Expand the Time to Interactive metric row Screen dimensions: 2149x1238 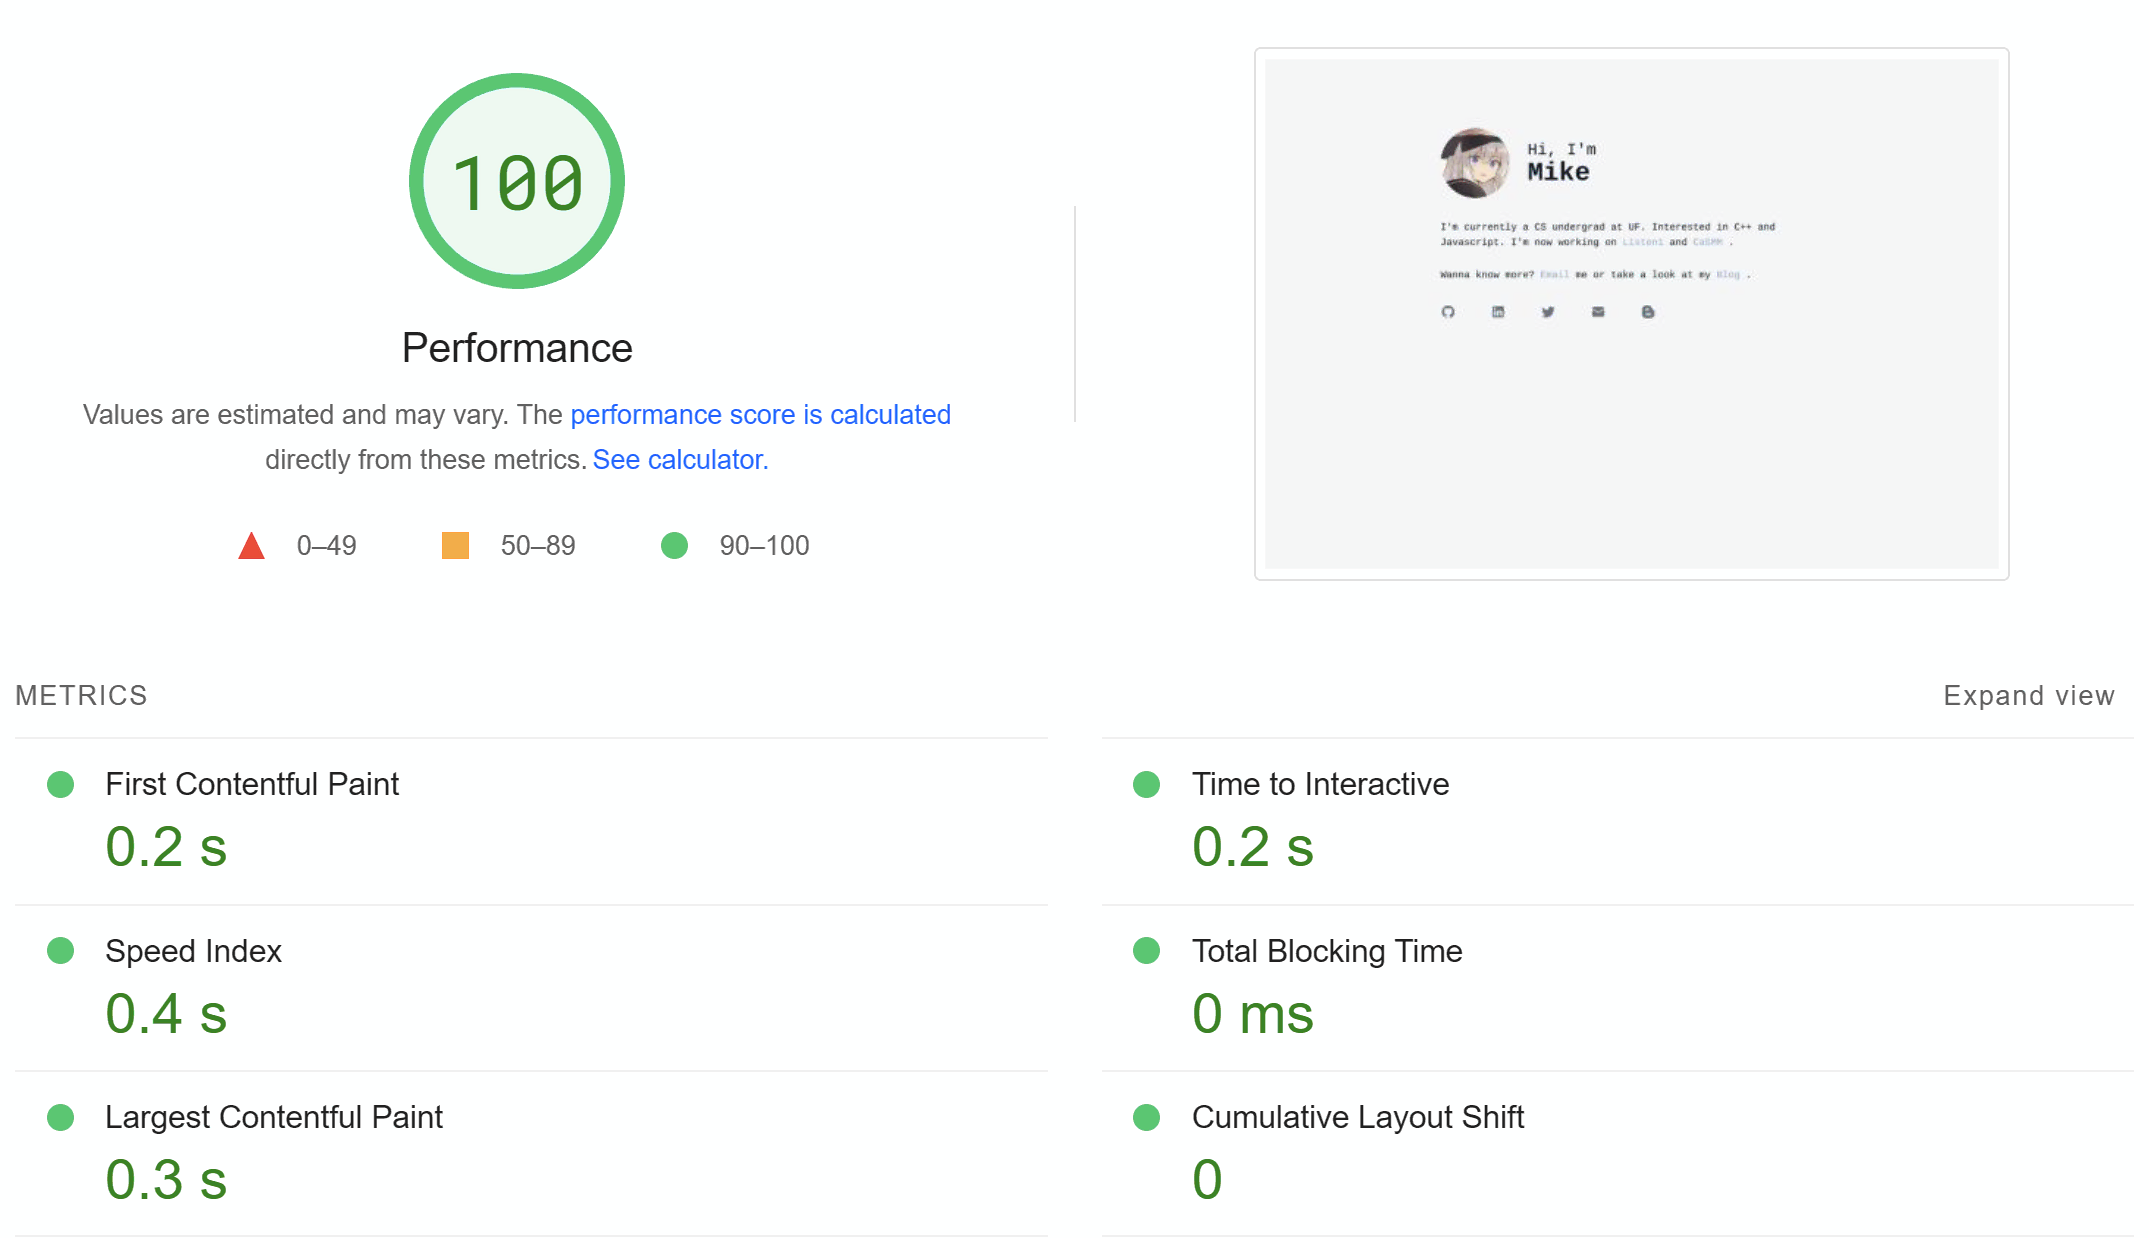pyautogui.click(x=1319, y=785)
